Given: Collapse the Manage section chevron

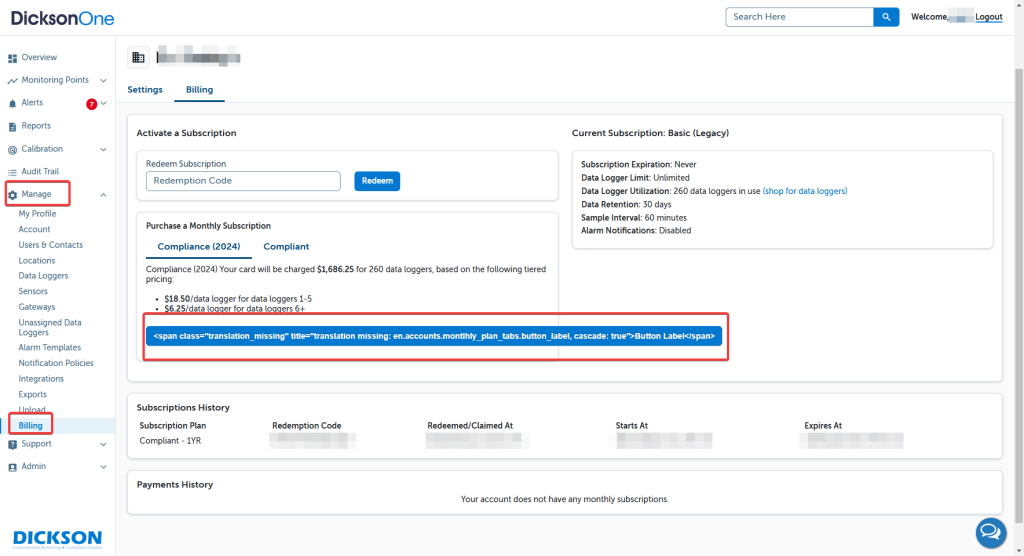Looking at the screenshot, I should [103, 195].
